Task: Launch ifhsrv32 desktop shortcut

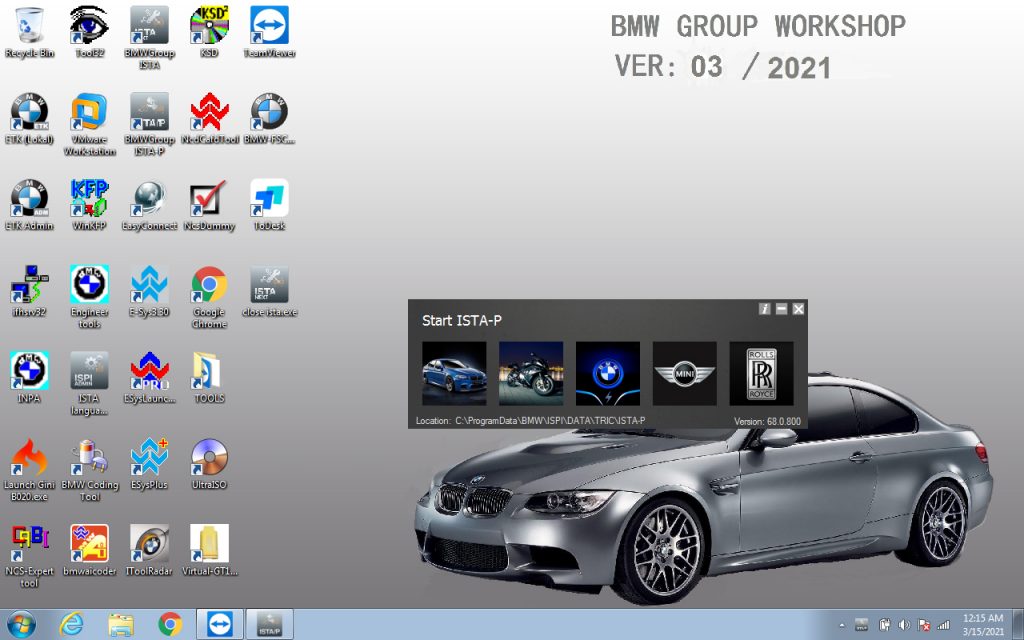Action: (x=29, y=291)
